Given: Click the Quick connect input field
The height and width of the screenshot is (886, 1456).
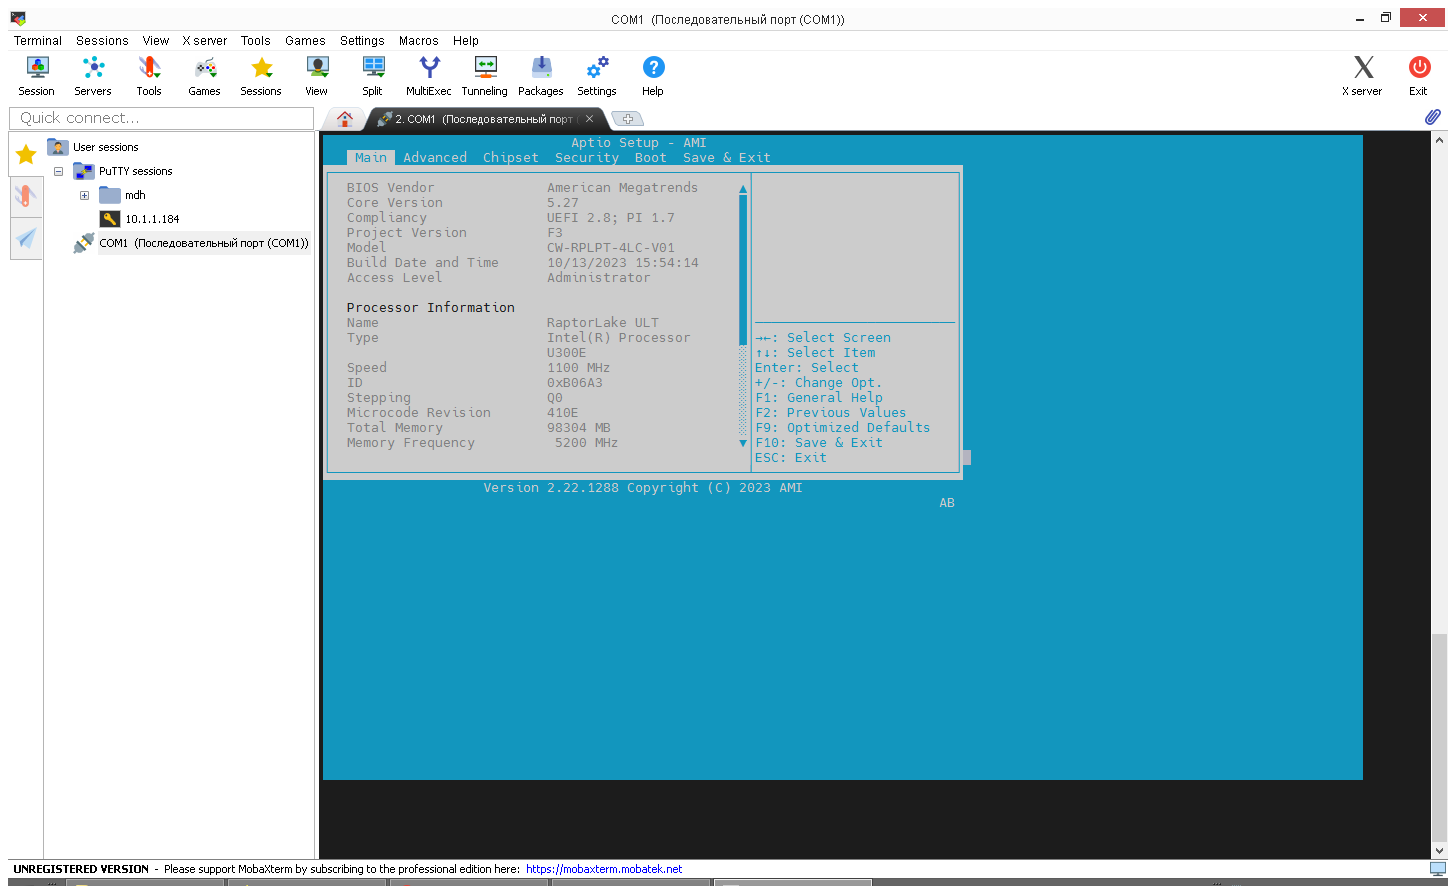Looking at the screenshot, I should pyautogui.click(x=162, y=118).
